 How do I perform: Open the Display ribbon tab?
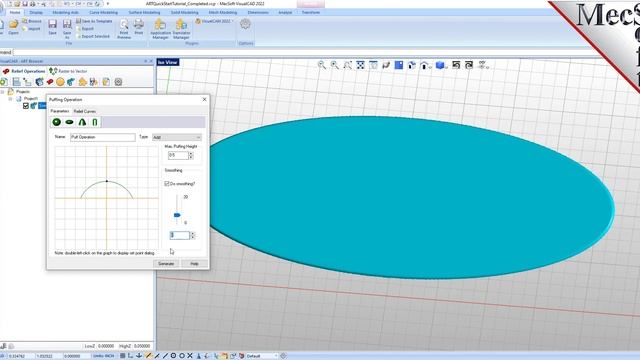36,13
